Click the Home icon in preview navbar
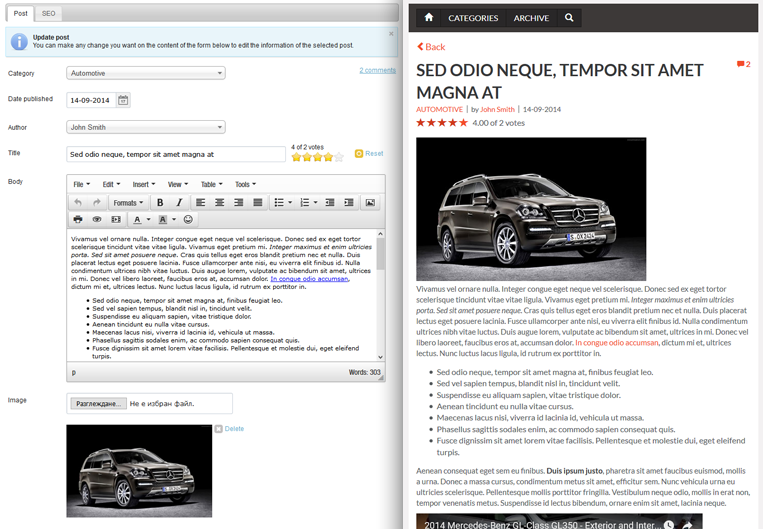This screenshot has width=763, height=529. pyautogui.click(x=429, y=18)
